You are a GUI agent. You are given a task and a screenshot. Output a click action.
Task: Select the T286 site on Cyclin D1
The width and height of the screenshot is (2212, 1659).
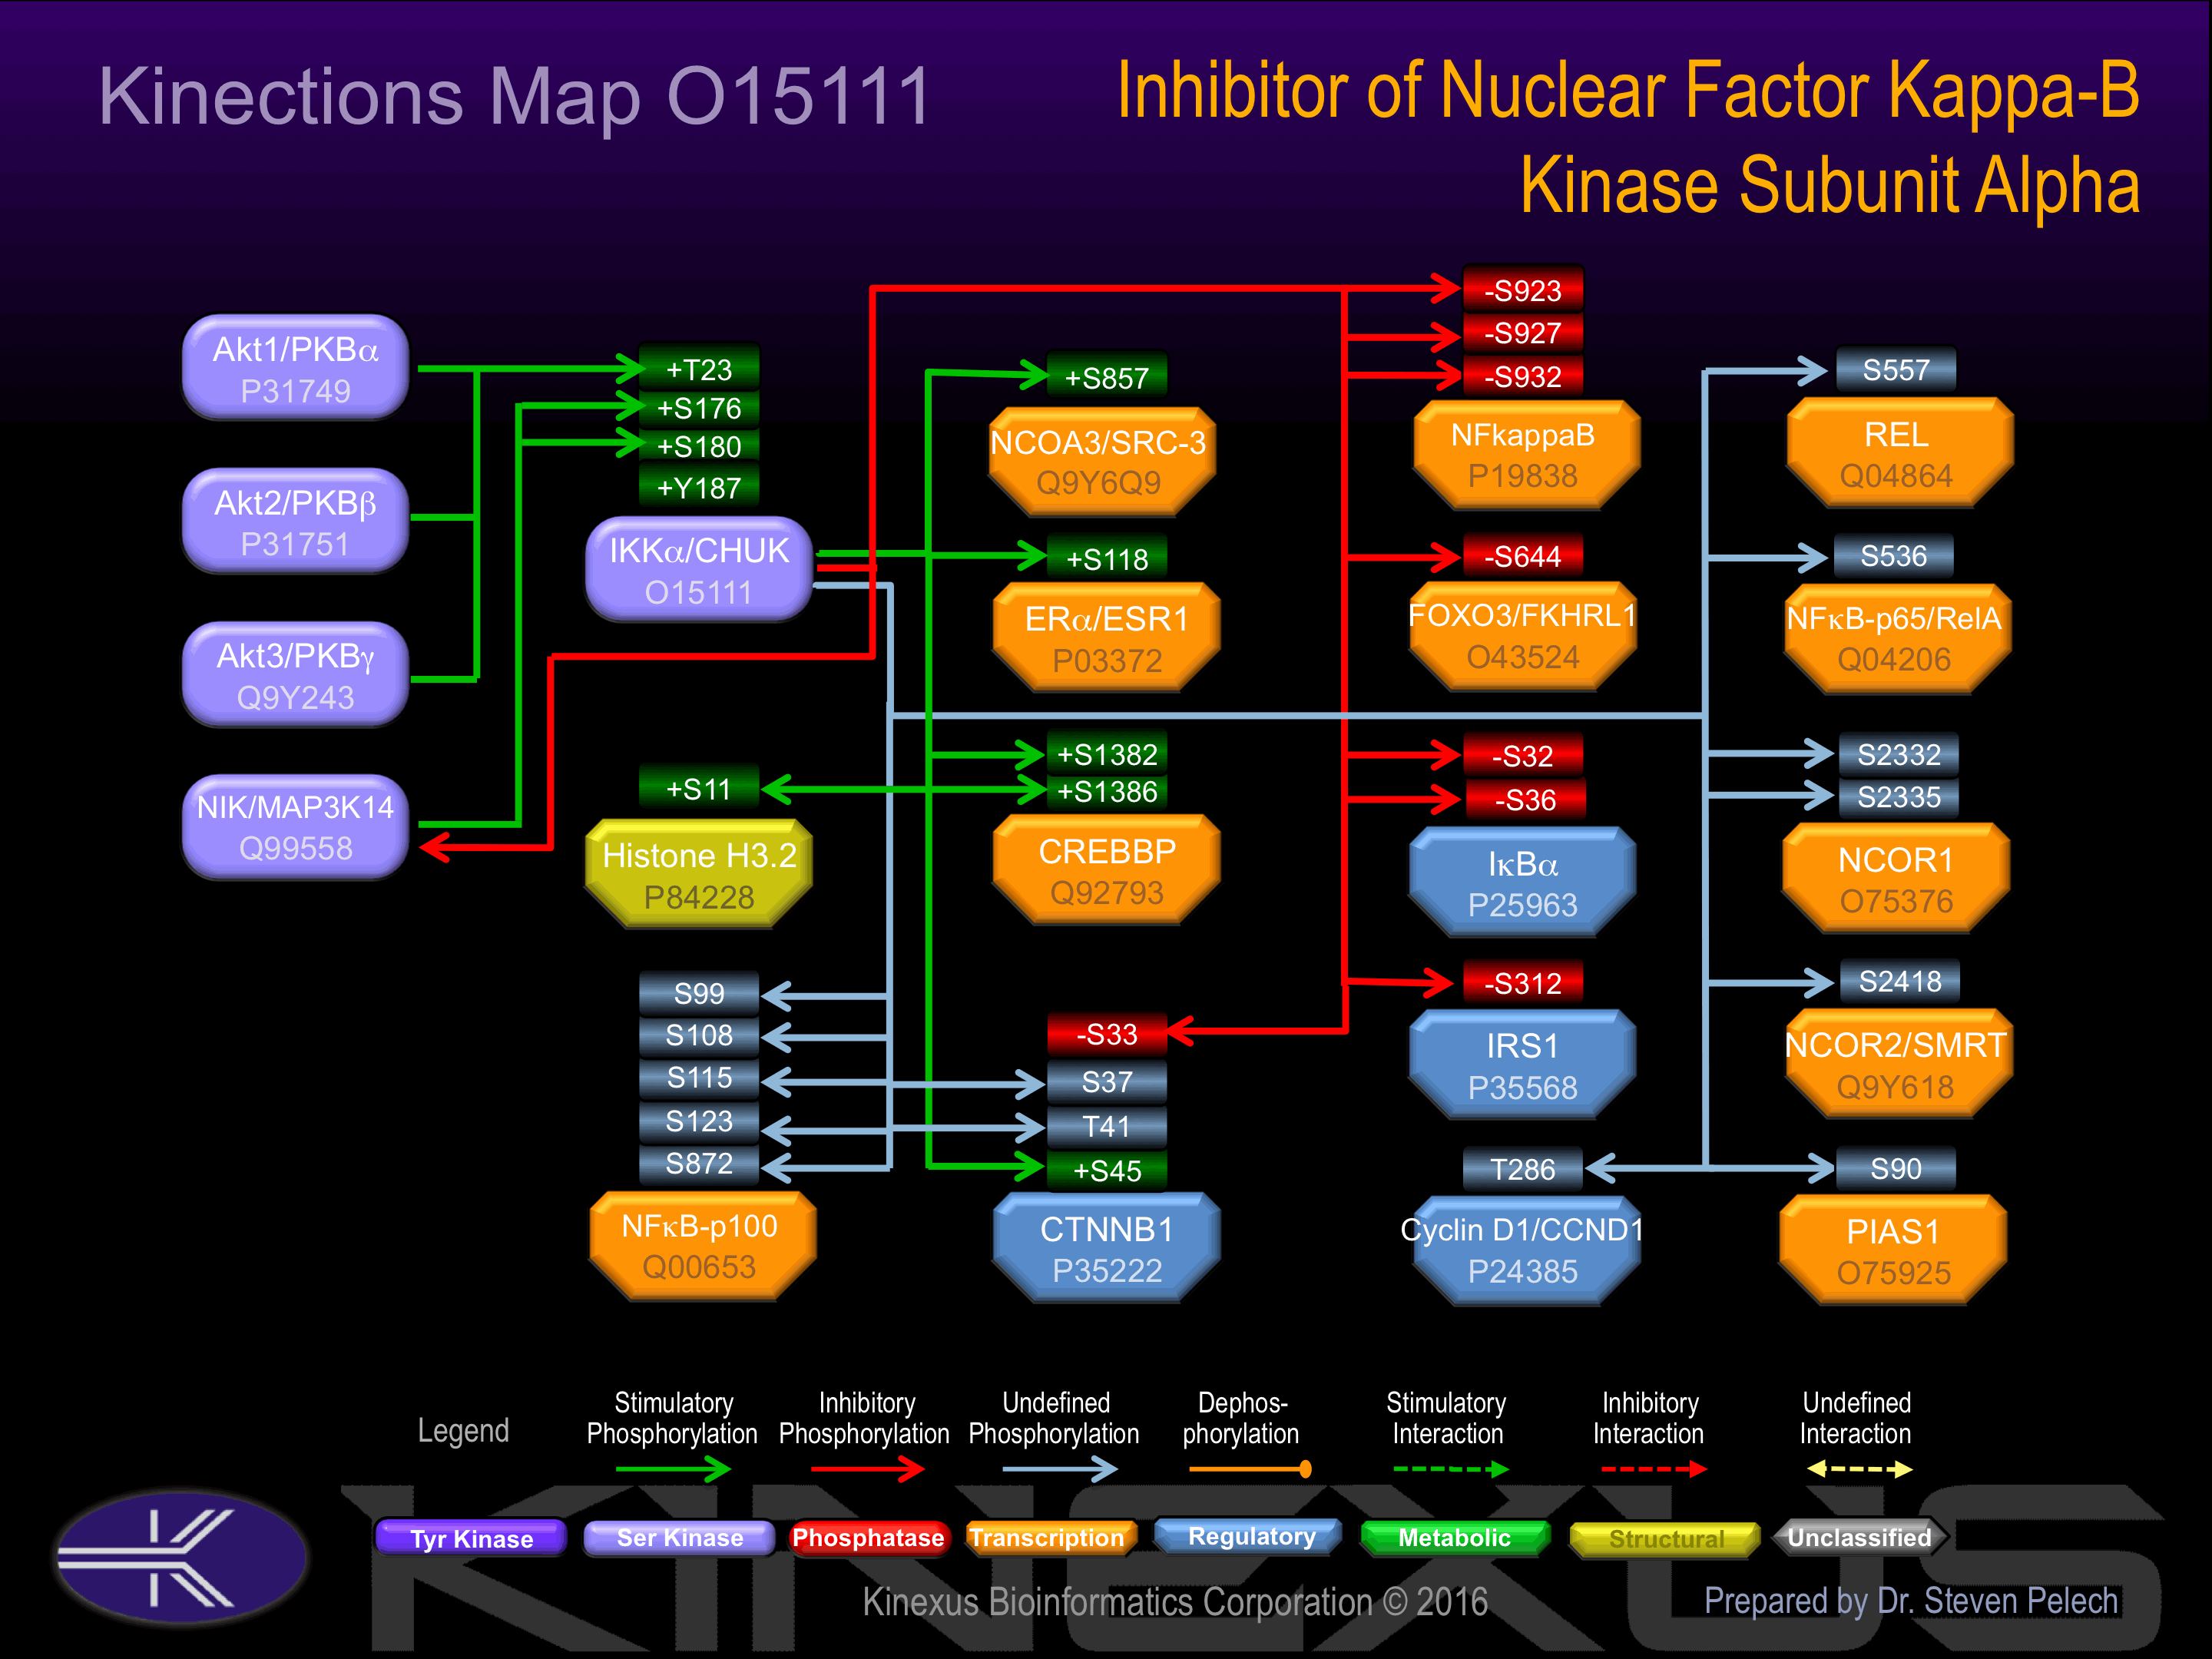click(1523, 1168)
